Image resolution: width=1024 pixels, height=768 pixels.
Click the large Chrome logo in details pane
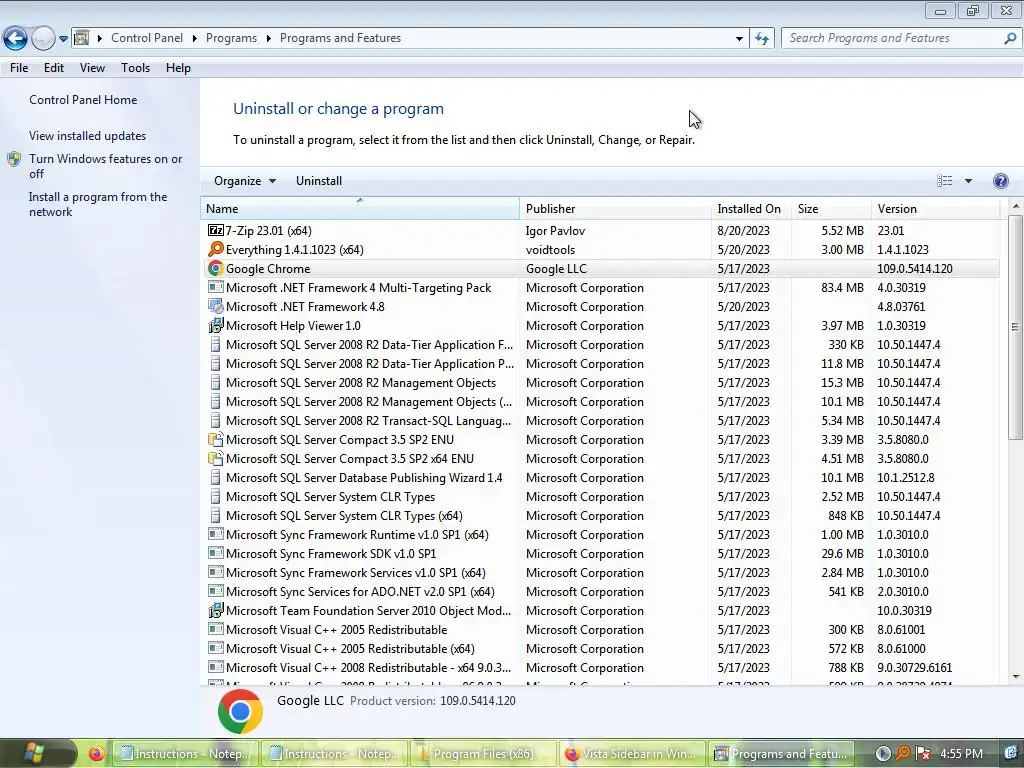coord(240,711)
